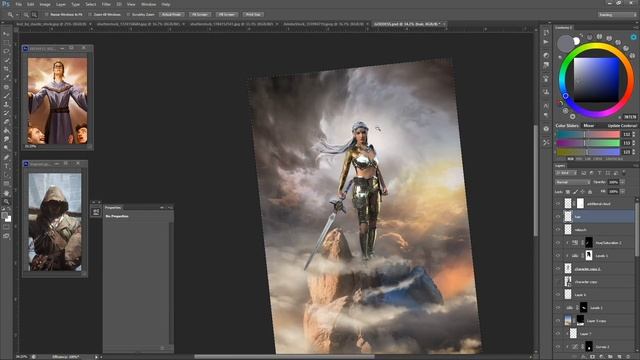
Task: Select the Dodge tool
Action: [6, 148]
